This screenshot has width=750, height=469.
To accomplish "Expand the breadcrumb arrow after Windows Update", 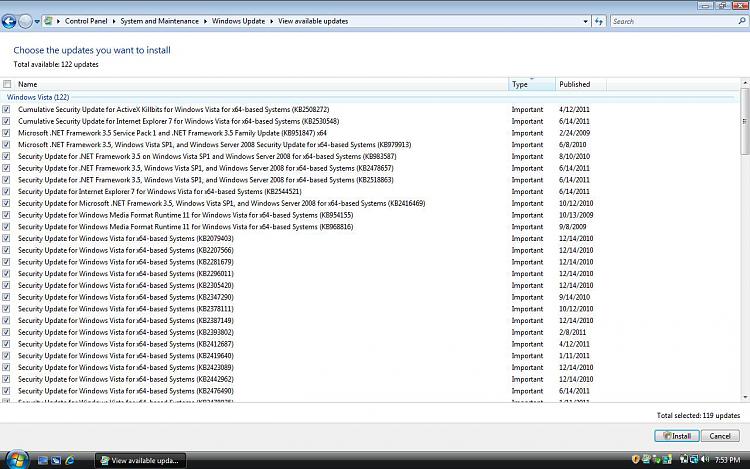I will pyautogui.click(x=272, y=21).
